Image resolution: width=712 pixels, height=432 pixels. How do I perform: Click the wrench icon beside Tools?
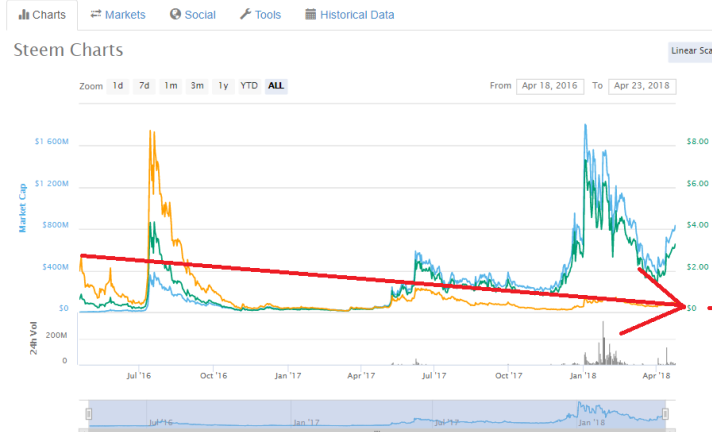pos(245,14)
